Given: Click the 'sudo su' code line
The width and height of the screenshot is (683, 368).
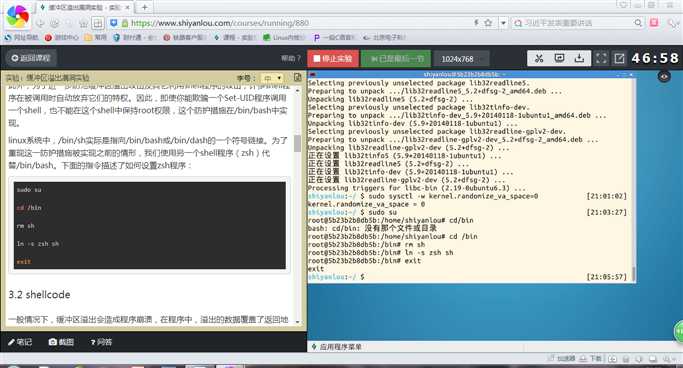Looking at the screenshot, I should [x=29, y=190].
